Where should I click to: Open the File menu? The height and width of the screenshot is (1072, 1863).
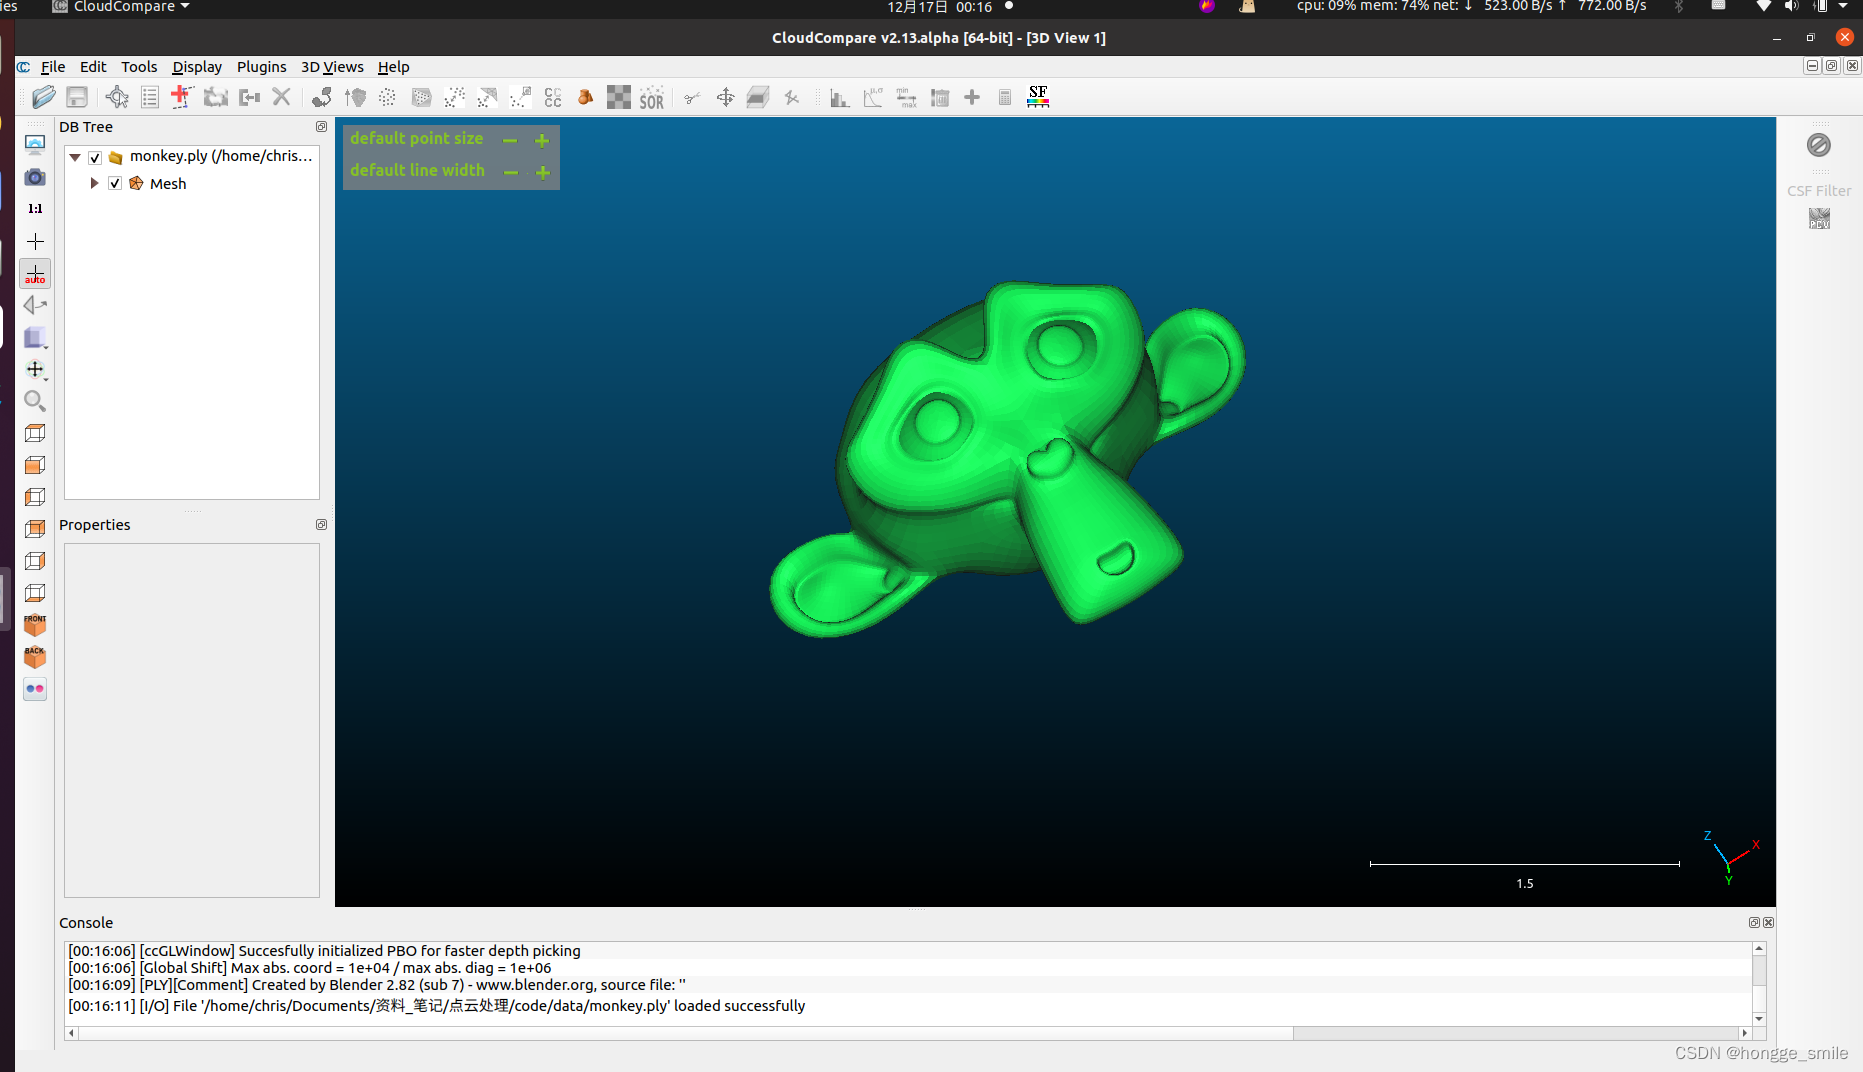pyautogui.click(x=53, y=67)
